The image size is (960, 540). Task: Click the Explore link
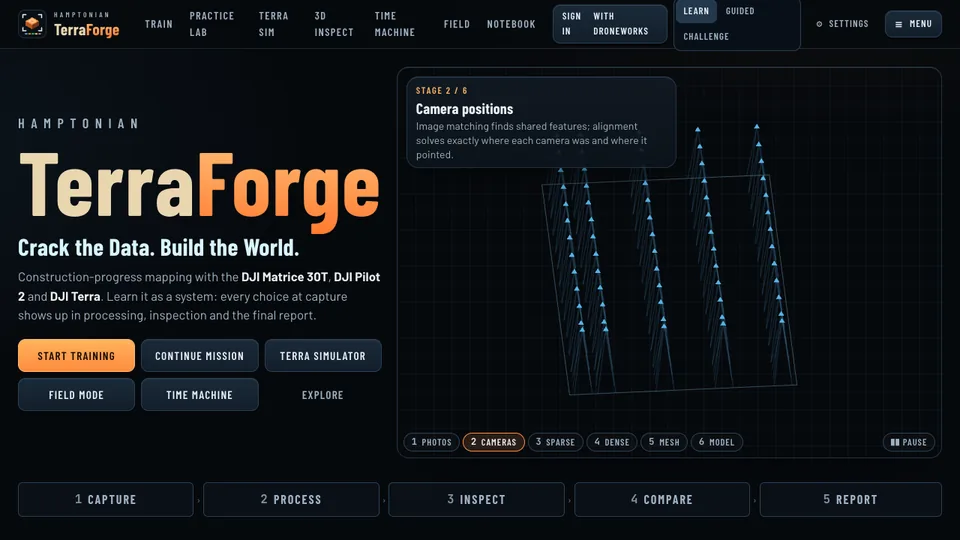click(x=323, y=395)
